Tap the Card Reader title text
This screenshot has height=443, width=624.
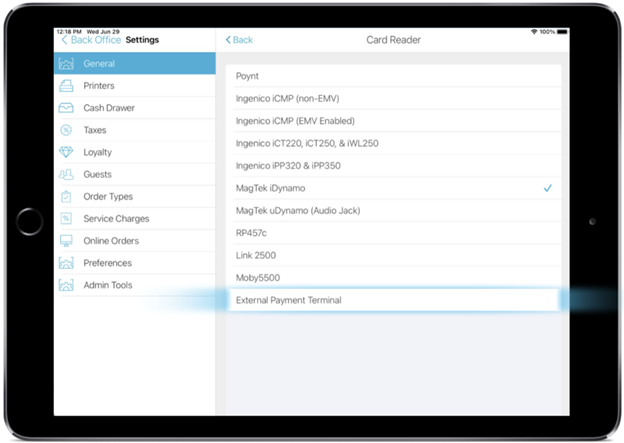tap(393, 40)
